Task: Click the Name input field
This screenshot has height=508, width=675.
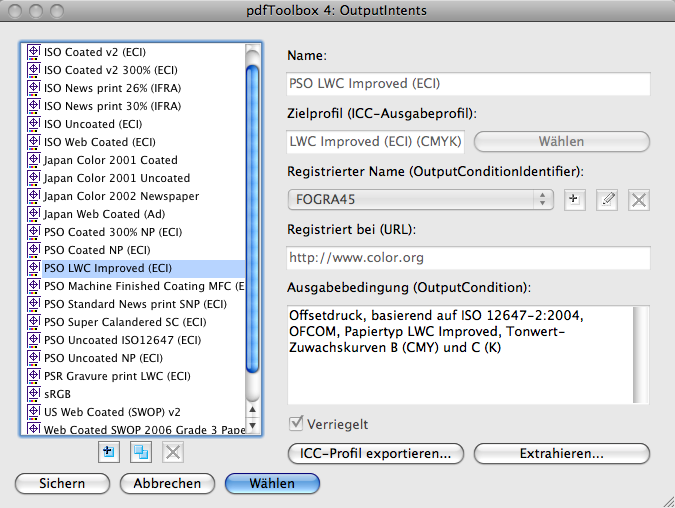Action: point(468,84)
